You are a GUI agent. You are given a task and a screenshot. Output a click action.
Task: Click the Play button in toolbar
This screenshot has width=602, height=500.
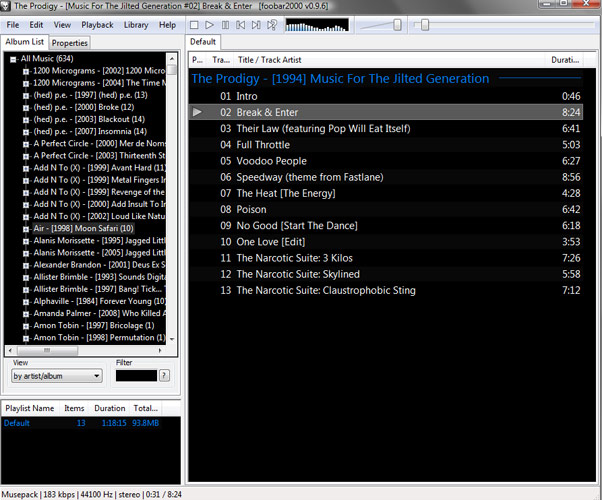pos(209,25)
